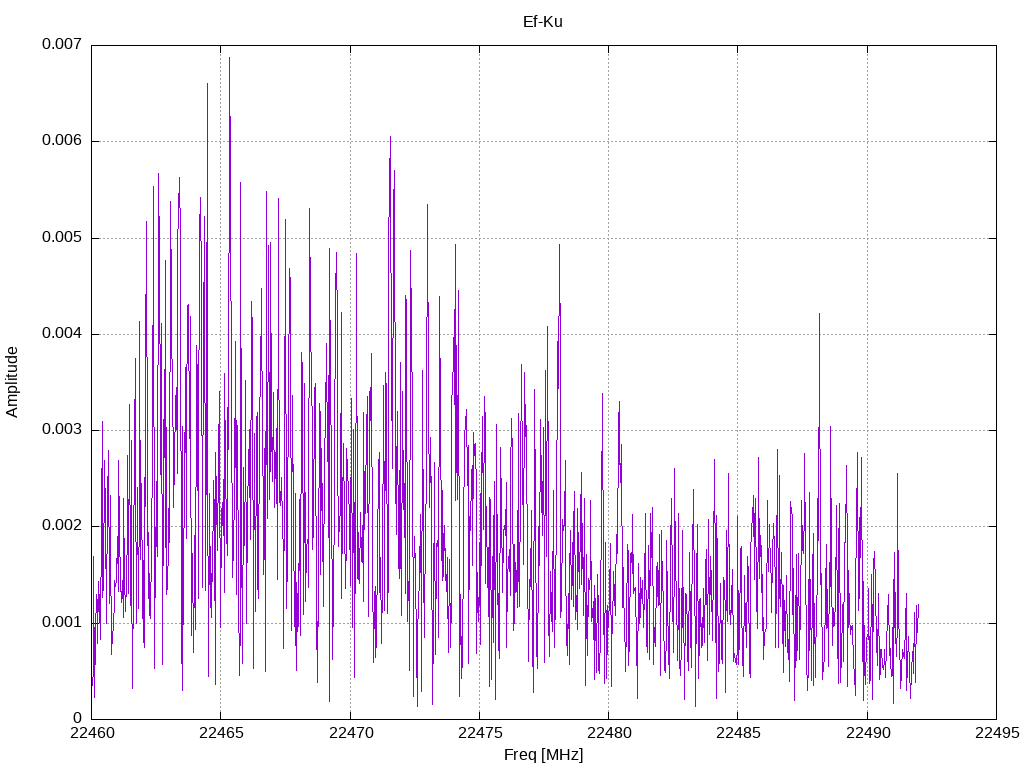This screenshot has height=768, width=1024.
Task: Click the x-axis tick 22470
Action: click(351, 733)
